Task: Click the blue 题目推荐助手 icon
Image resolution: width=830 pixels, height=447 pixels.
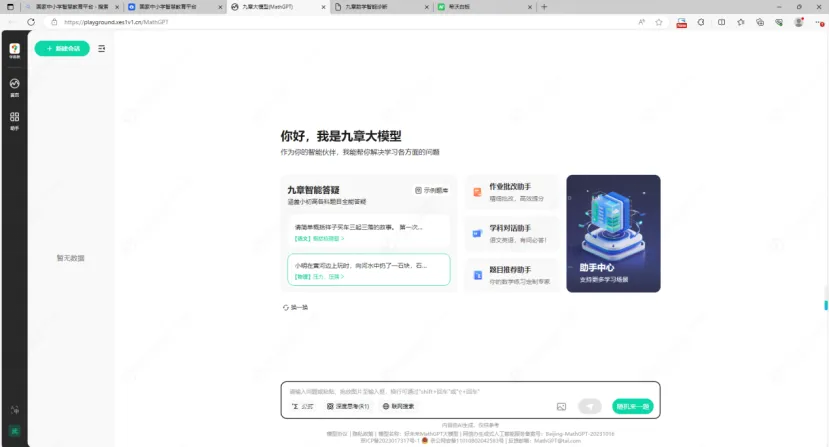Action: 477,275
